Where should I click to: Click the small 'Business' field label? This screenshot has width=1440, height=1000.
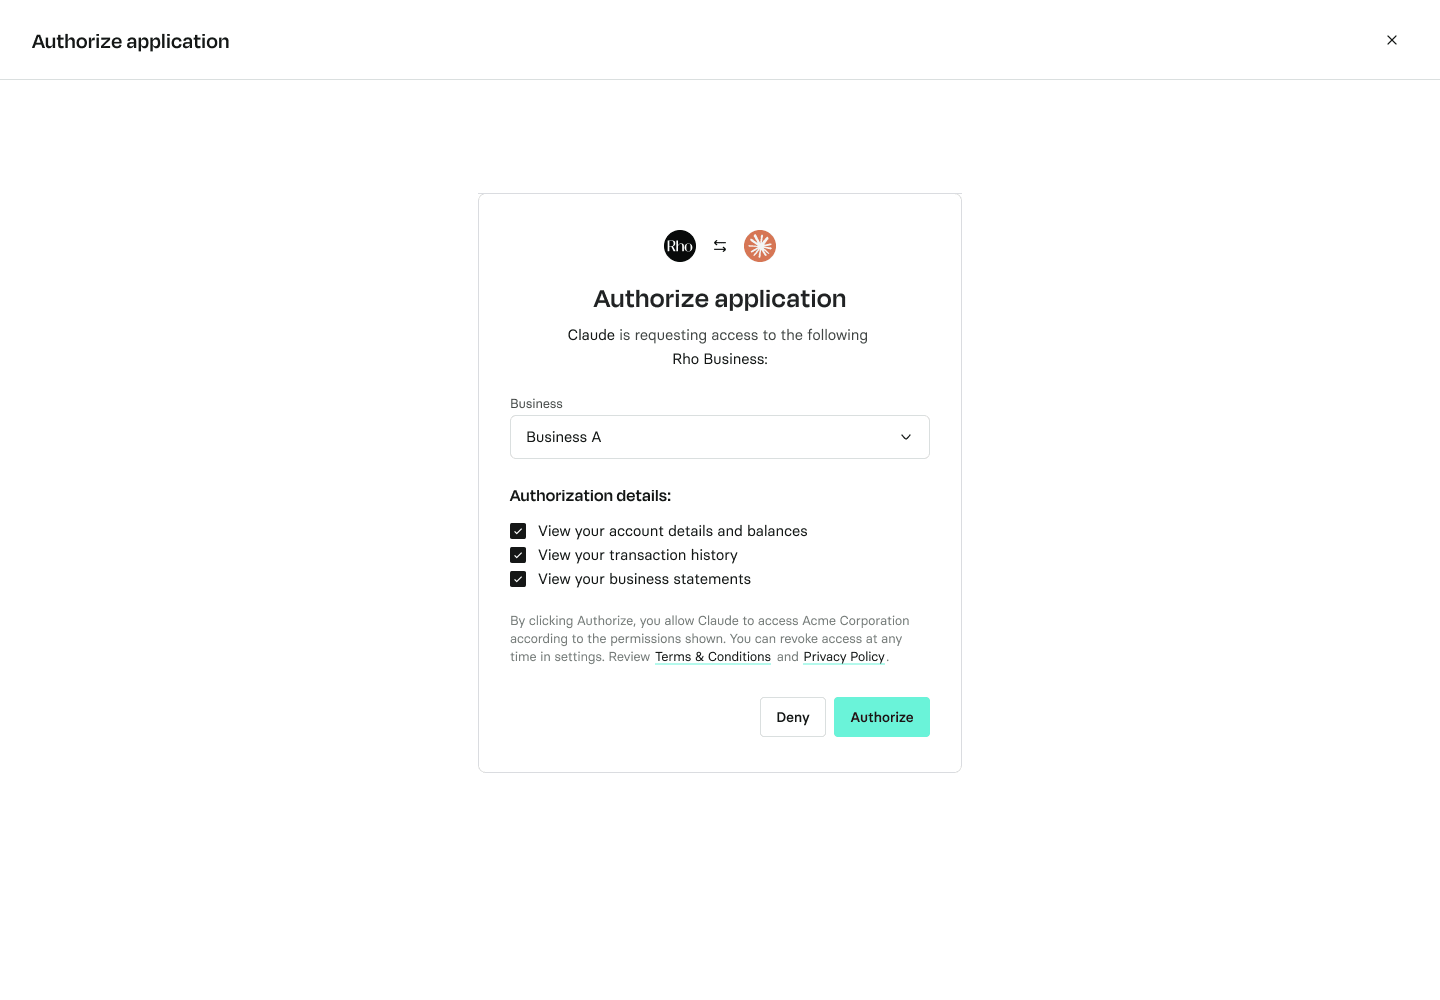(536, 404)
